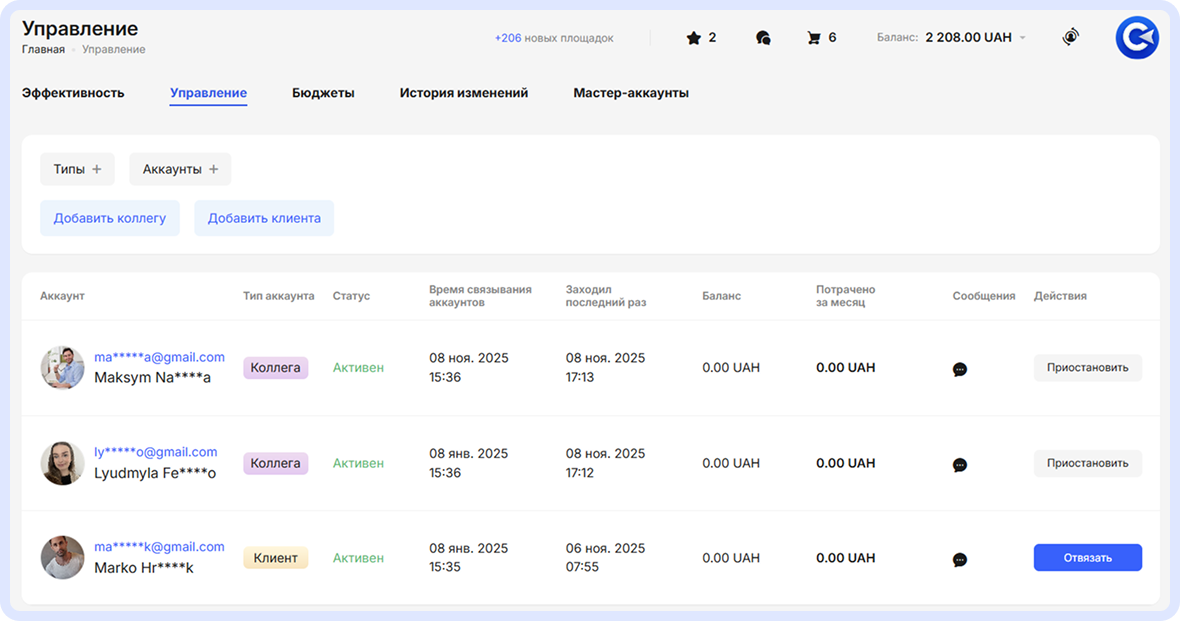Screen dimensions: 1180x621
Task: Click Отвязать for Marko Hr****k
Action: click(x=1087, y=558)
